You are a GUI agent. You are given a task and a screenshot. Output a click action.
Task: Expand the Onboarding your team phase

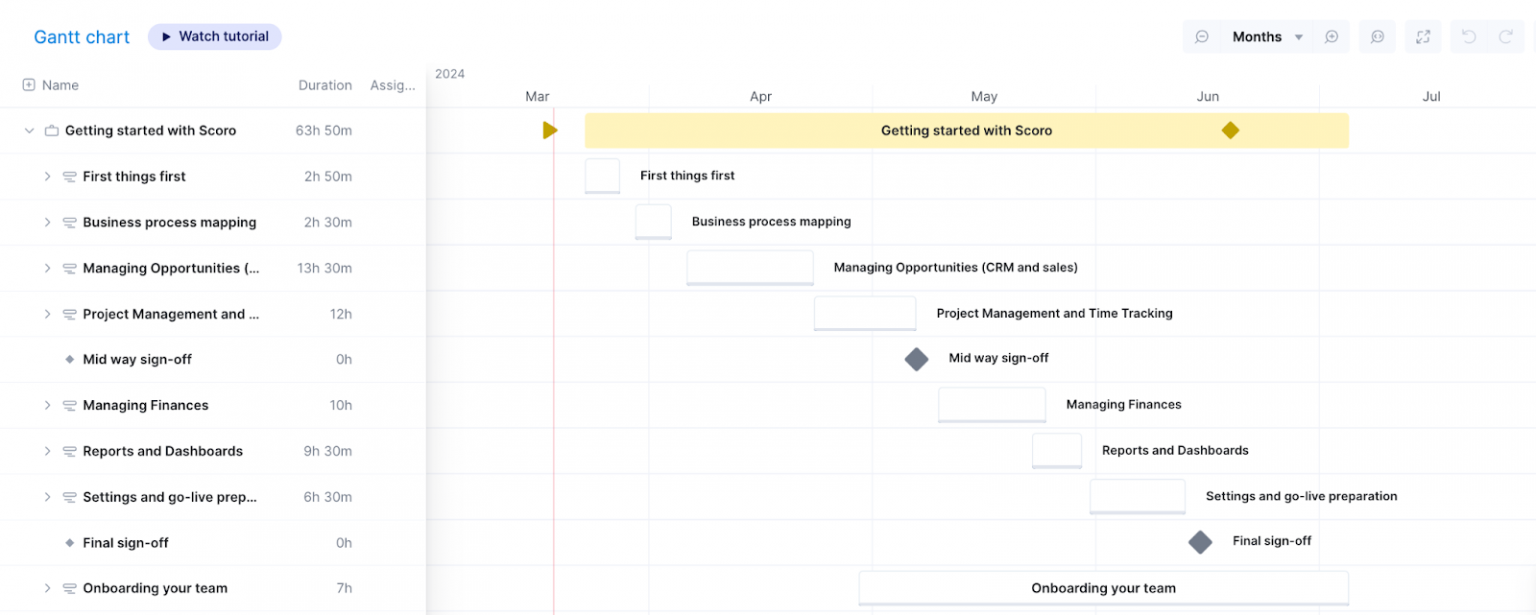pyautogui.click(x=47, y=588)
